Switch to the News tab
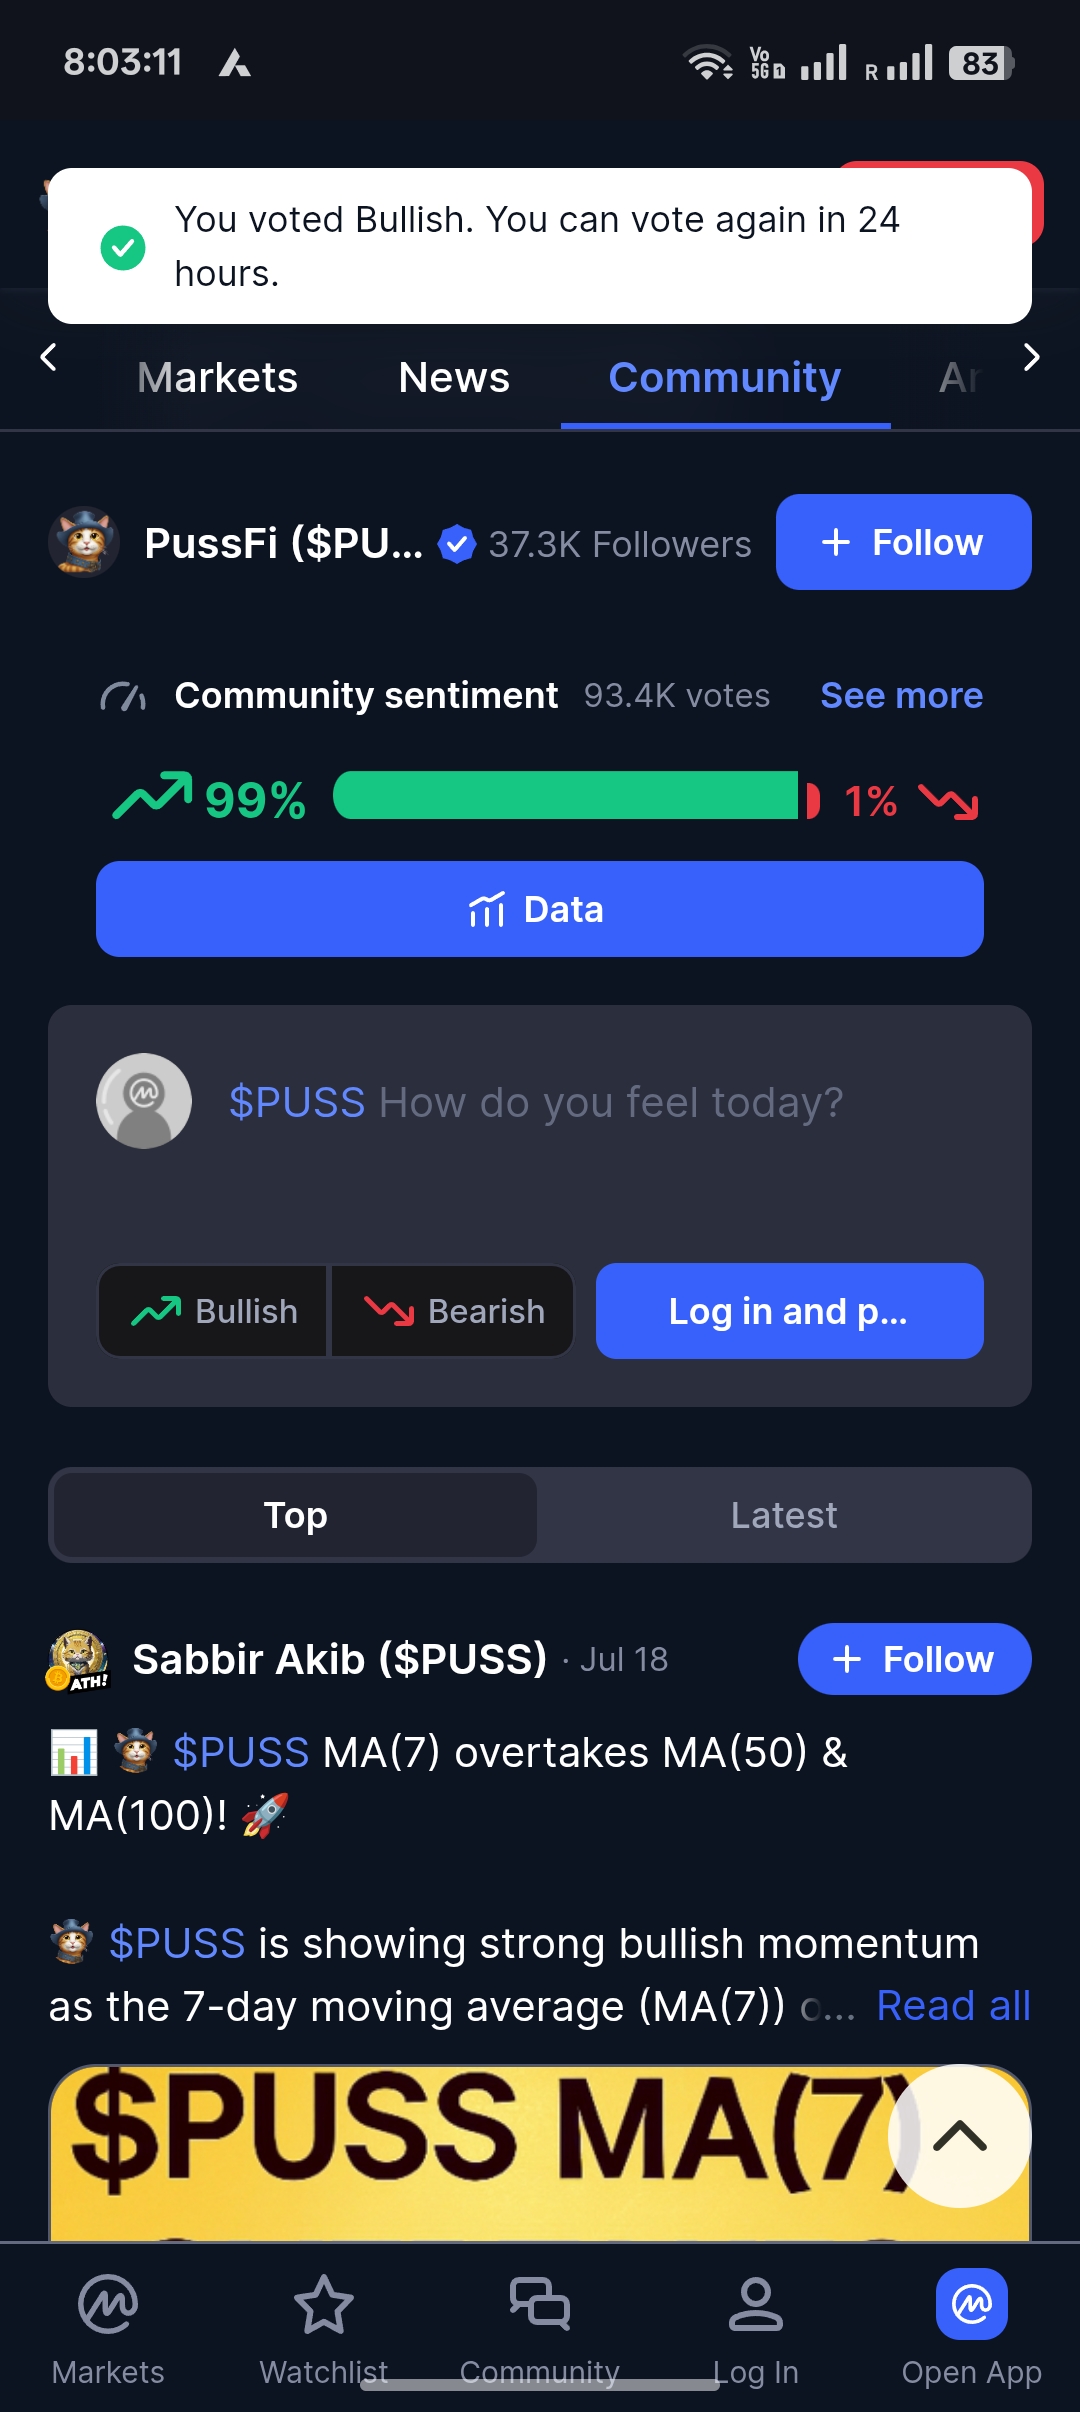This screenshot has height=2412, width=1080. [x=454, y=378]
